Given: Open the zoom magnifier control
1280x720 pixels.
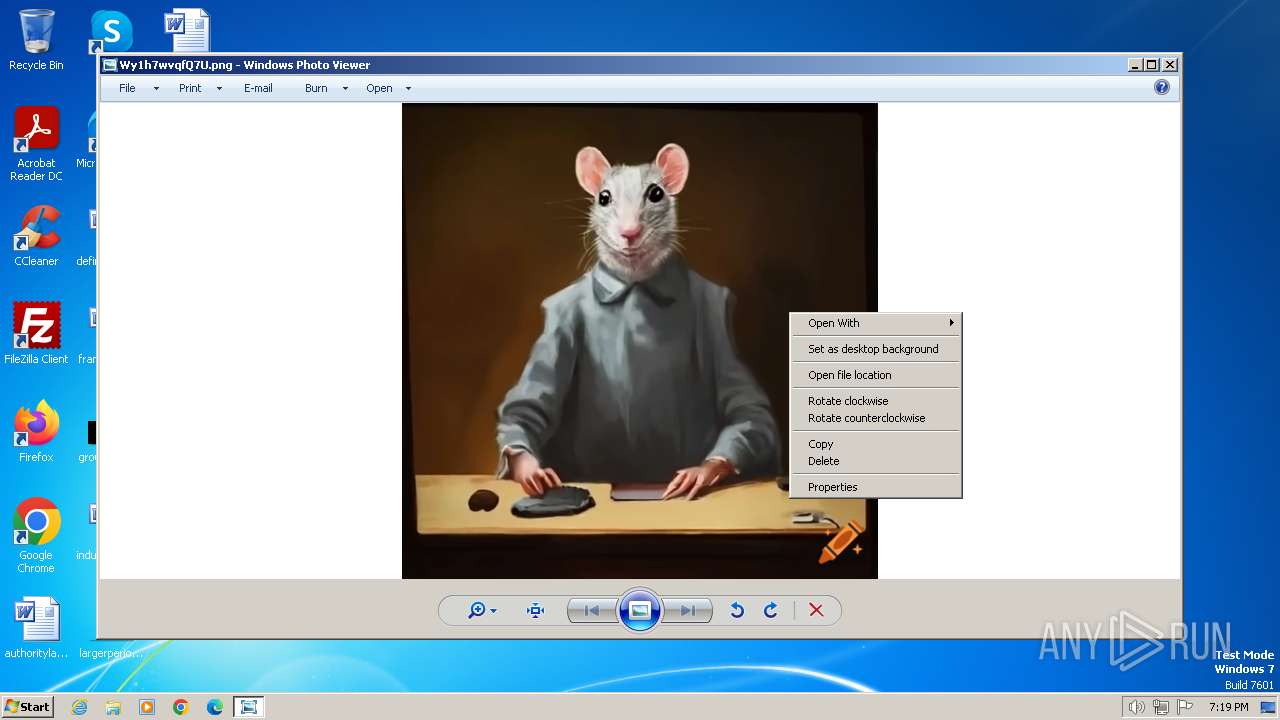Looking at the screenshot, I should click(477, 610).
